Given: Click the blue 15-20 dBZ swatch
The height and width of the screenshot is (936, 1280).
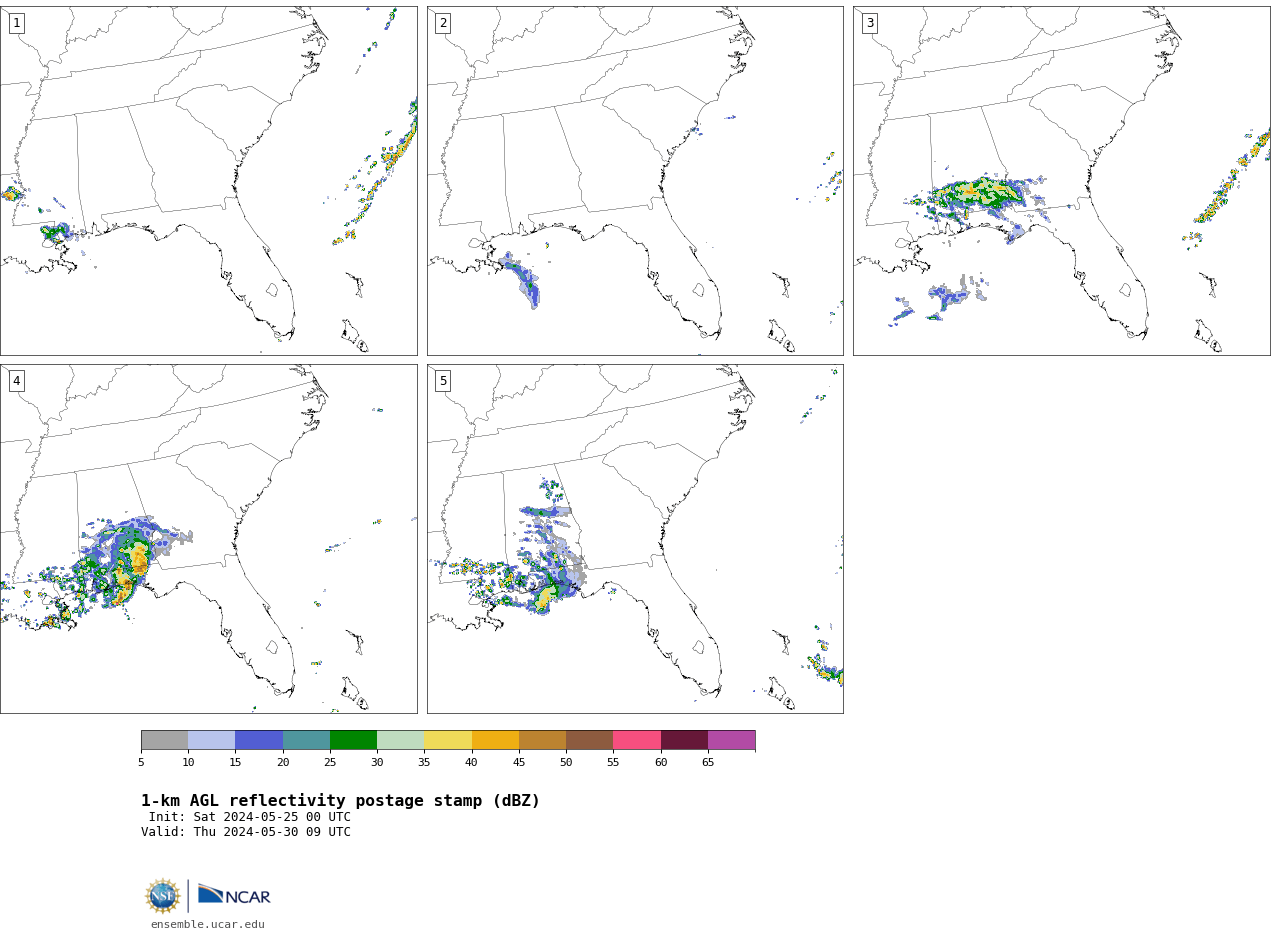Looking at the screenshot, I should 259,740.
